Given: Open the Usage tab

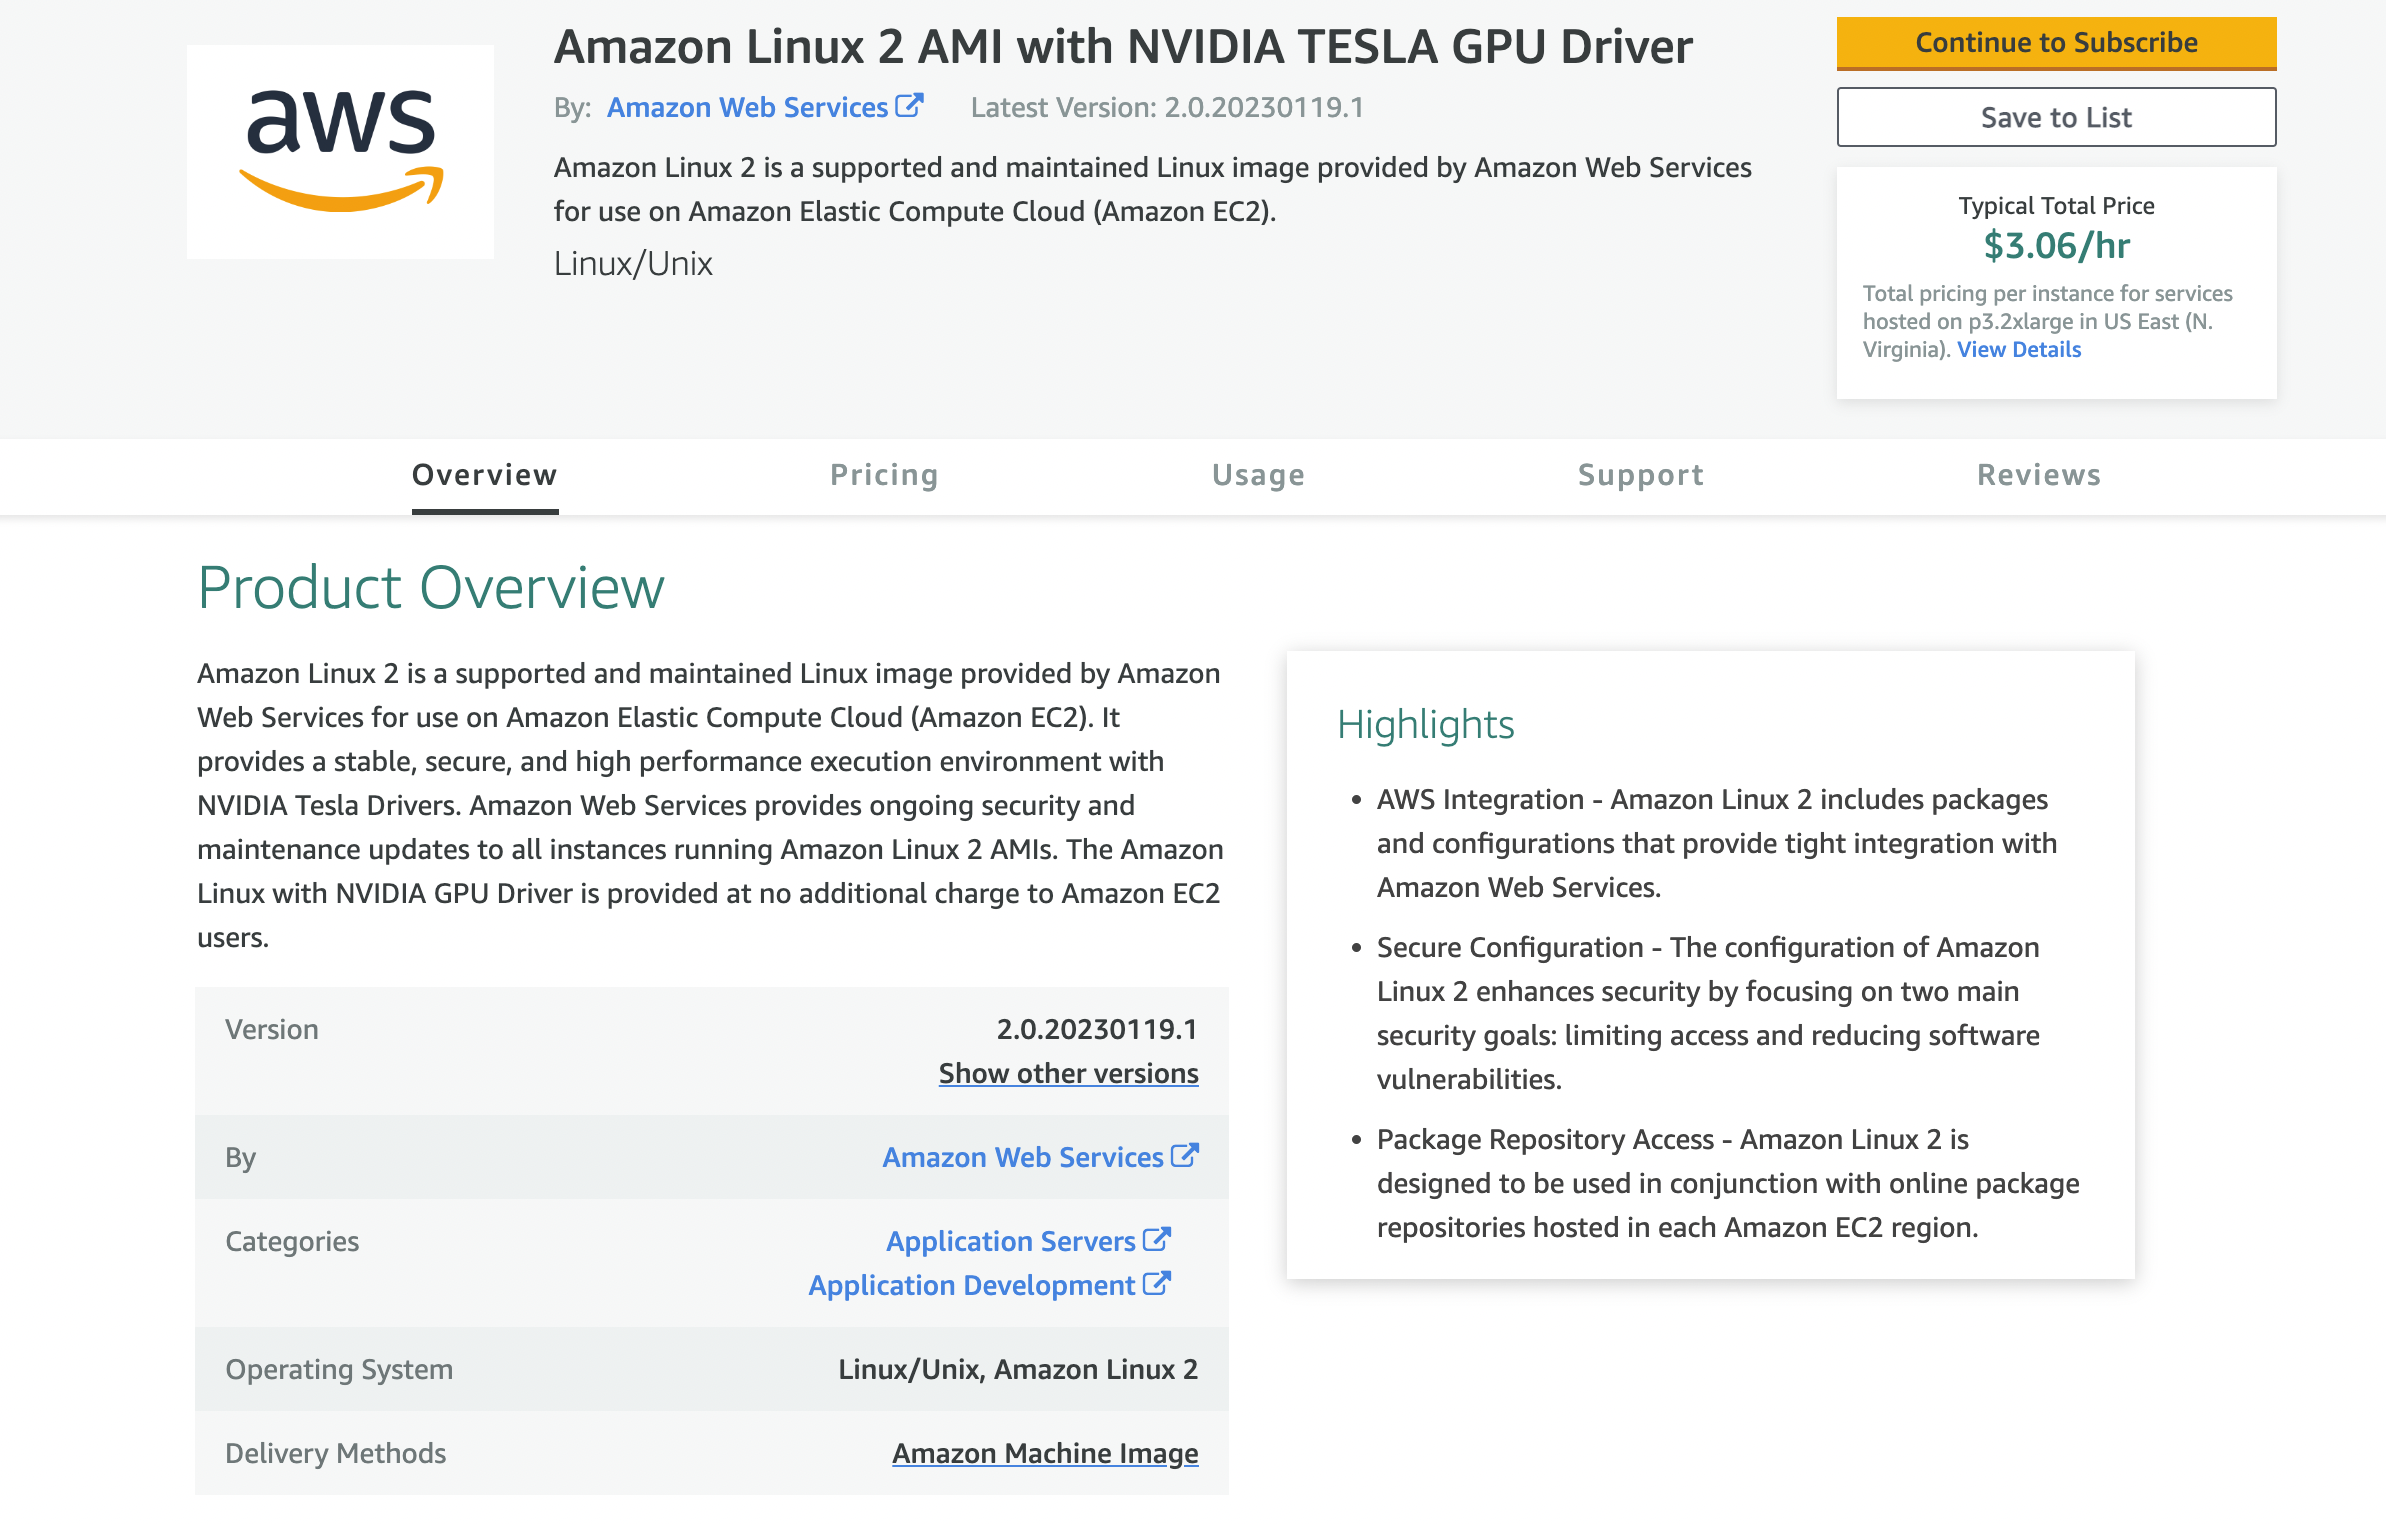Looking at the screenshot, I should [x=1258, y=475].
